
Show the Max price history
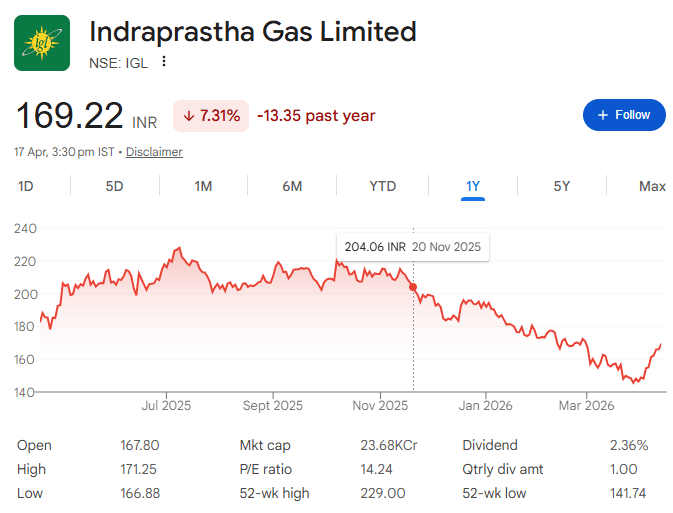(652, 186)
